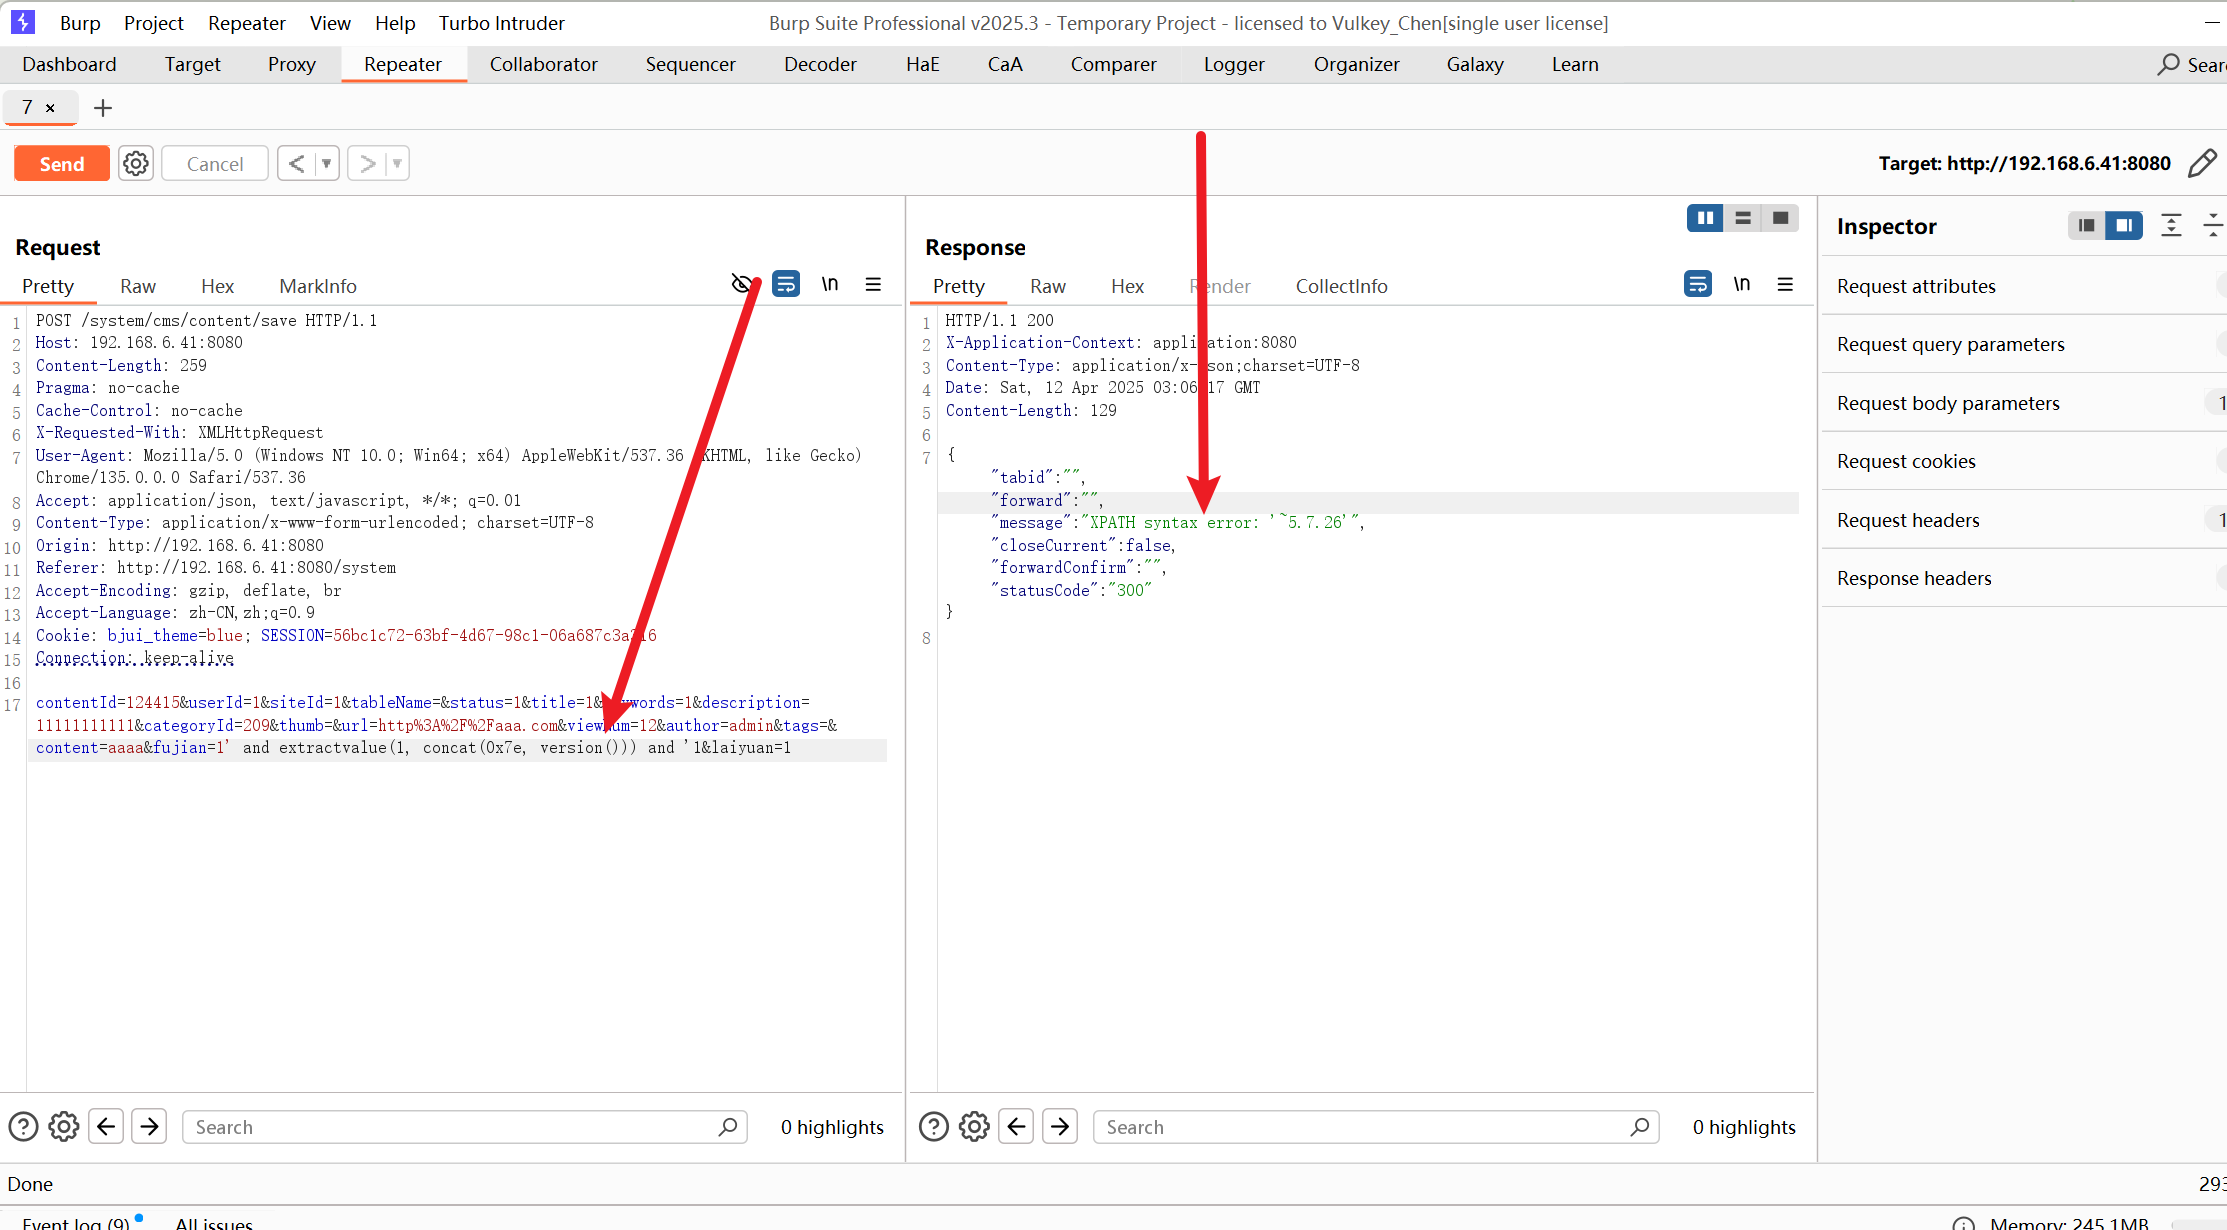Toggle word wrap icon in Request panel
The width and height of the screenshot is (2227, 1230).
point(786,284)
